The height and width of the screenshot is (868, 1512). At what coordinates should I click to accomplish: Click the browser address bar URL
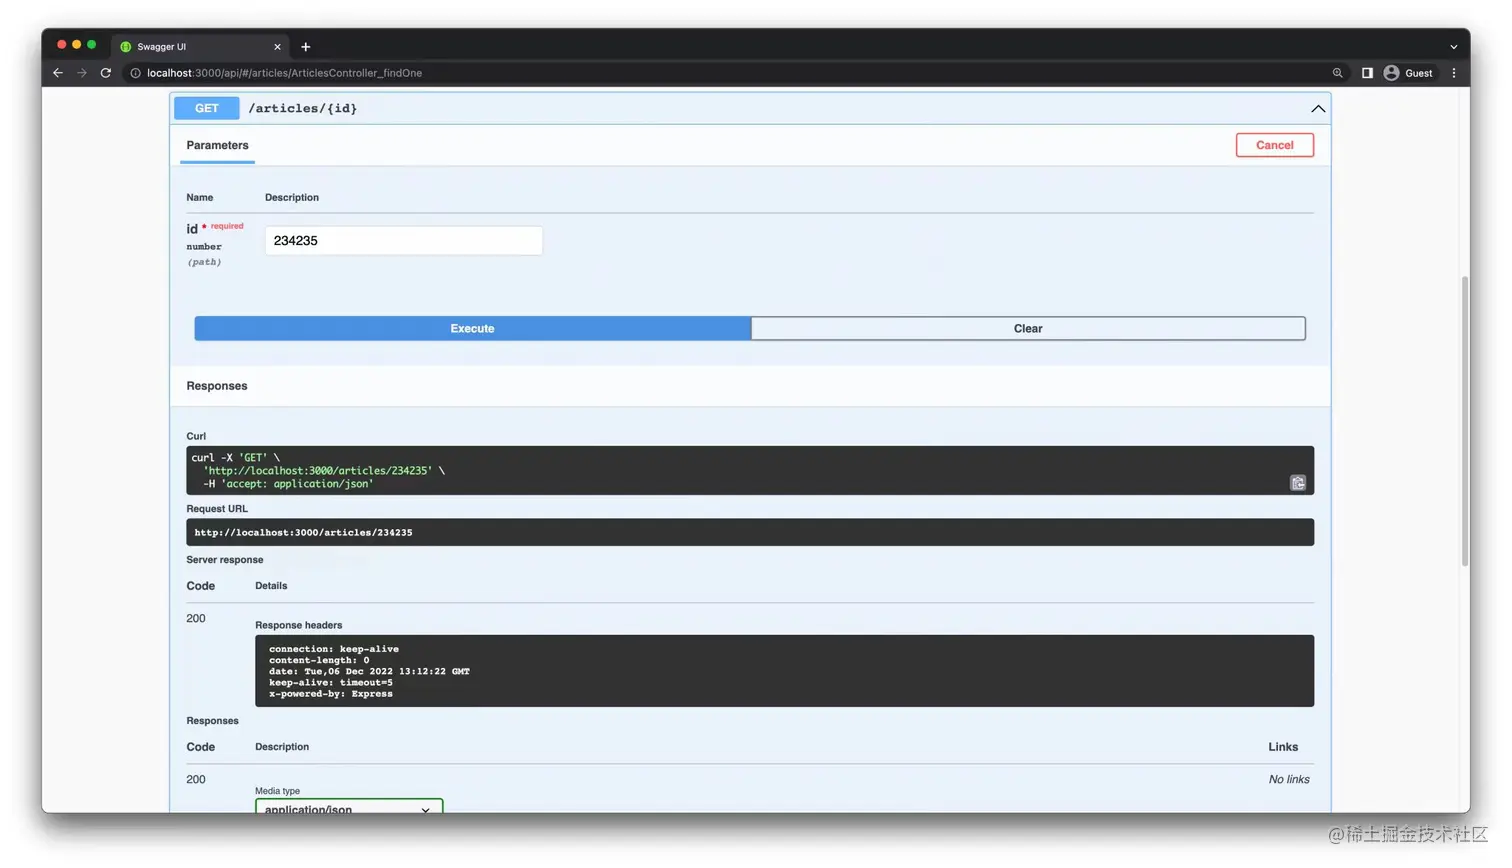[x=285, y=73]
